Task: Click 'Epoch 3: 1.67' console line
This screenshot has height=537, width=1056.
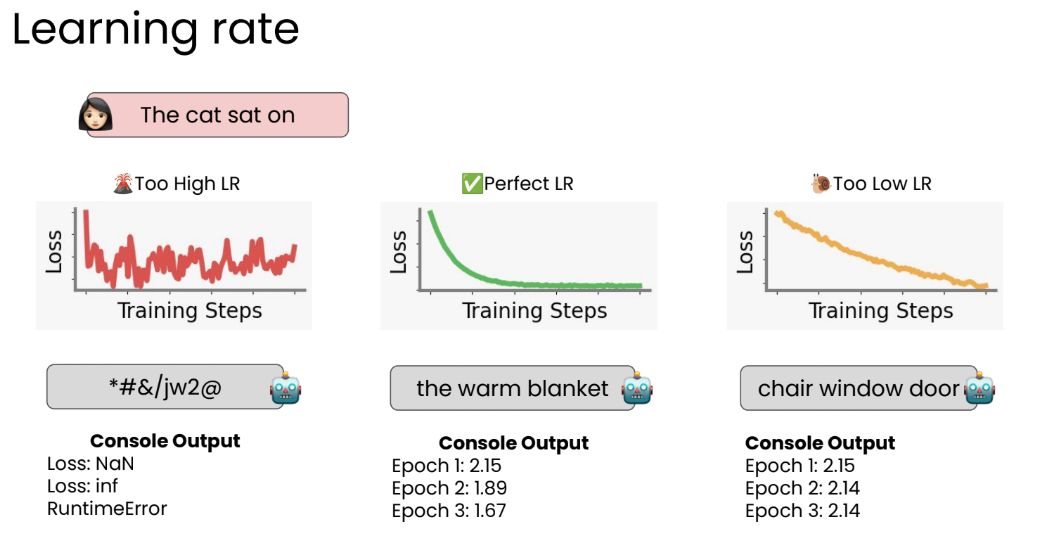Action: click(449, 510)
